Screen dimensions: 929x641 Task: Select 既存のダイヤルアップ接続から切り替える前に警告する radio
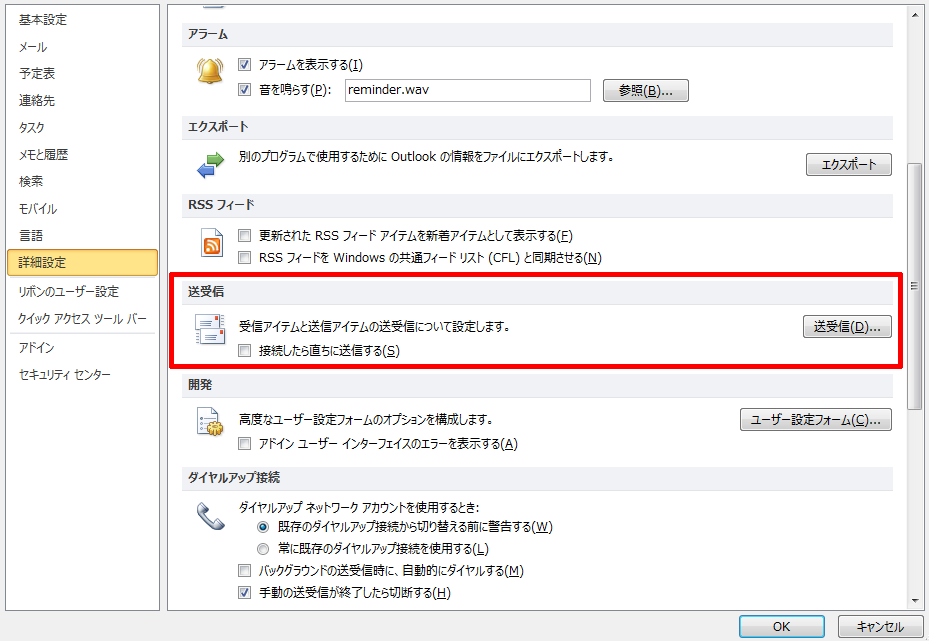click(262, 527)
